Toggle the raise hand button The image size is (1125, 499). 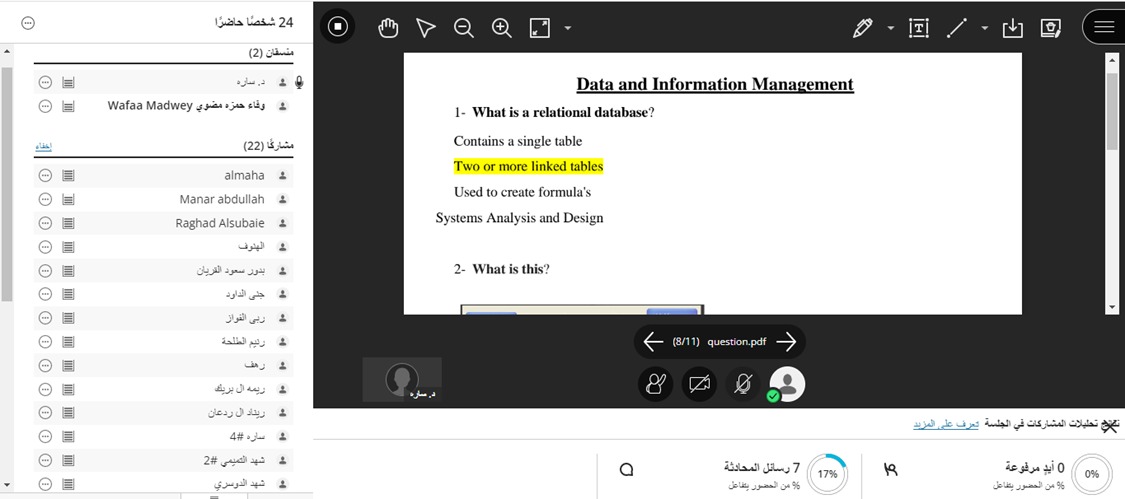pyautogui.click(x=655, y=384)
